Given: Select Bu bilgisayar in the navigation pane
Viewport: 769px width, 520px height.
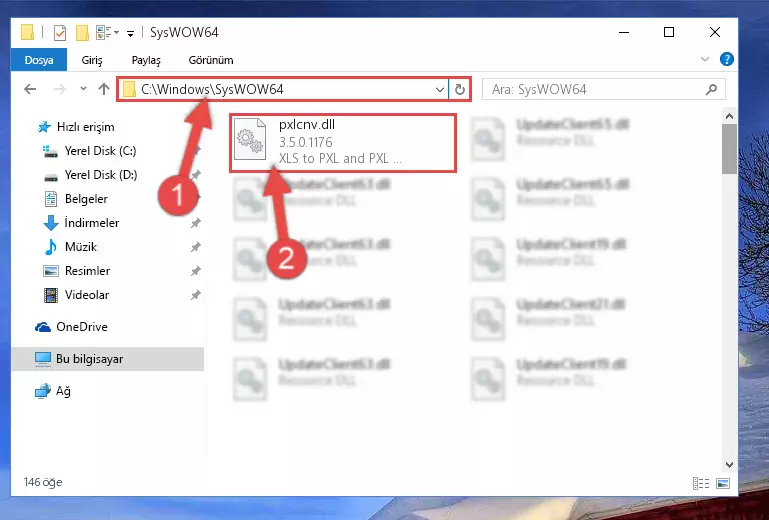Looking at the screenshot, I should coord(107,359).
